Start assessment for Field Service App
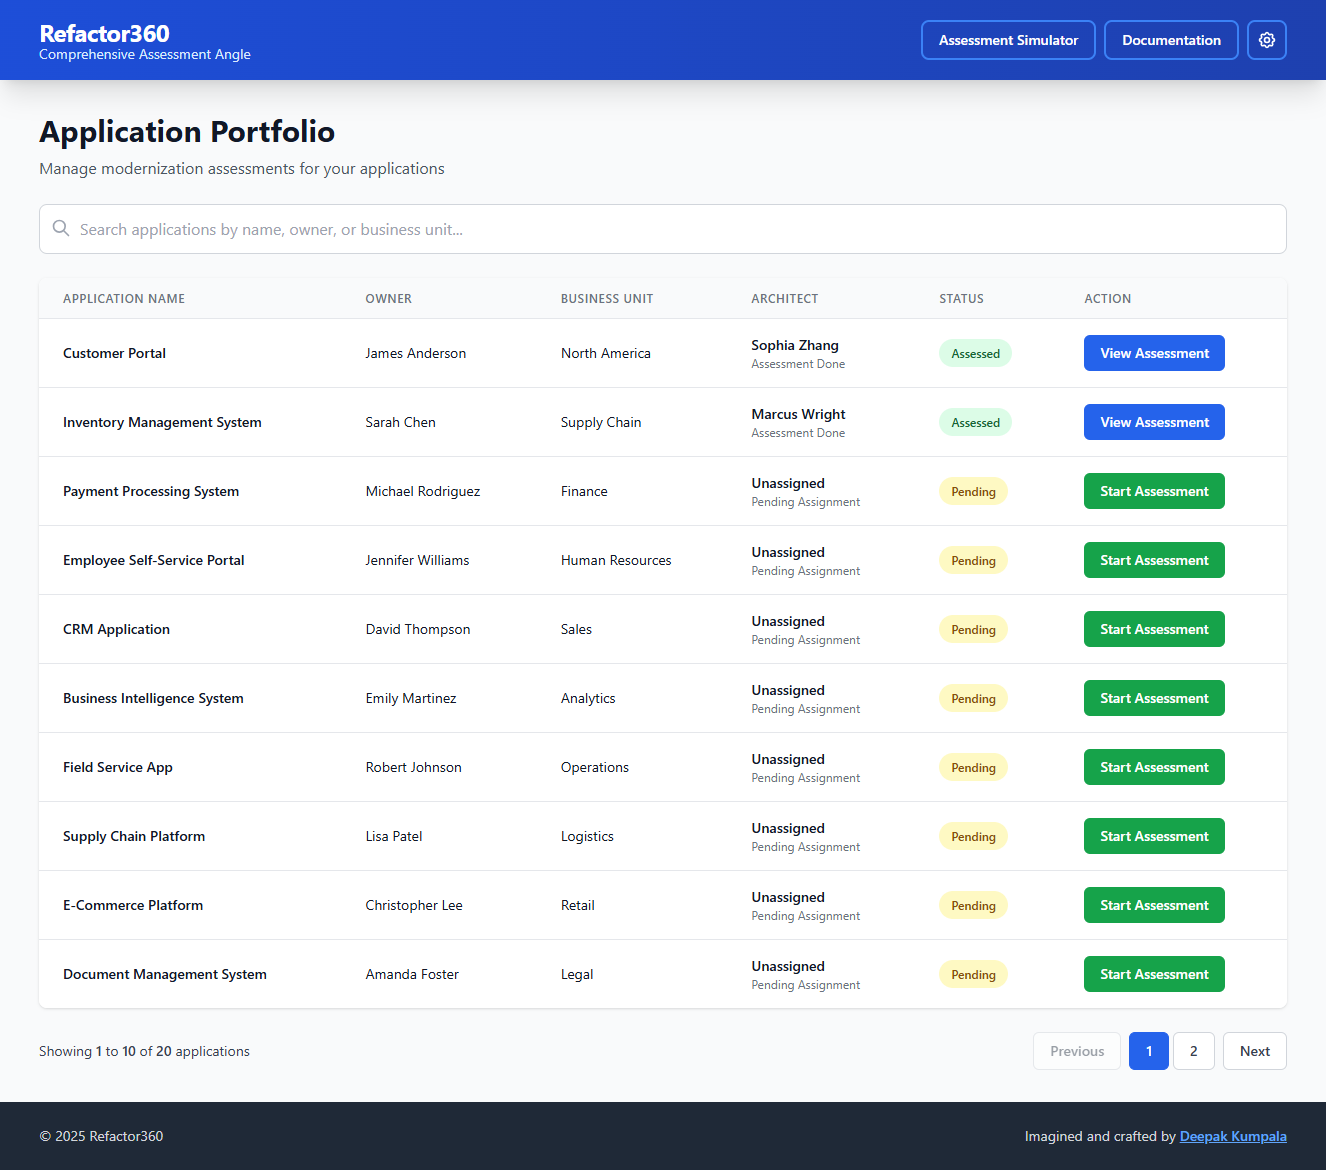1326x1170 pixels. 1153,767
